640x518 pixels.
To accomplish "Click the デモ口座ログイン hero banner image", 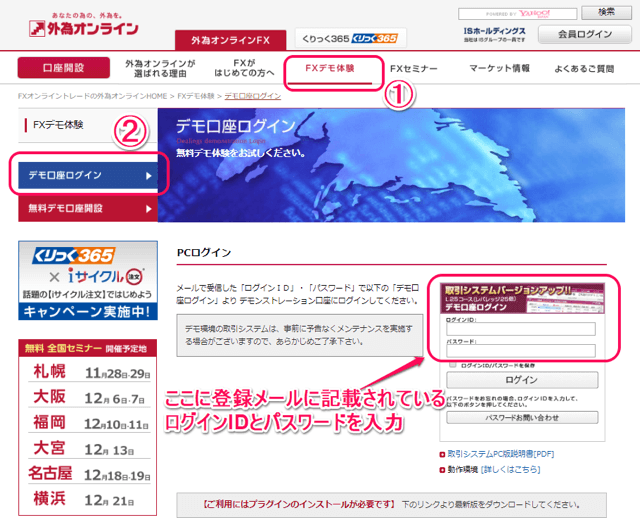I will click(391, 165).
